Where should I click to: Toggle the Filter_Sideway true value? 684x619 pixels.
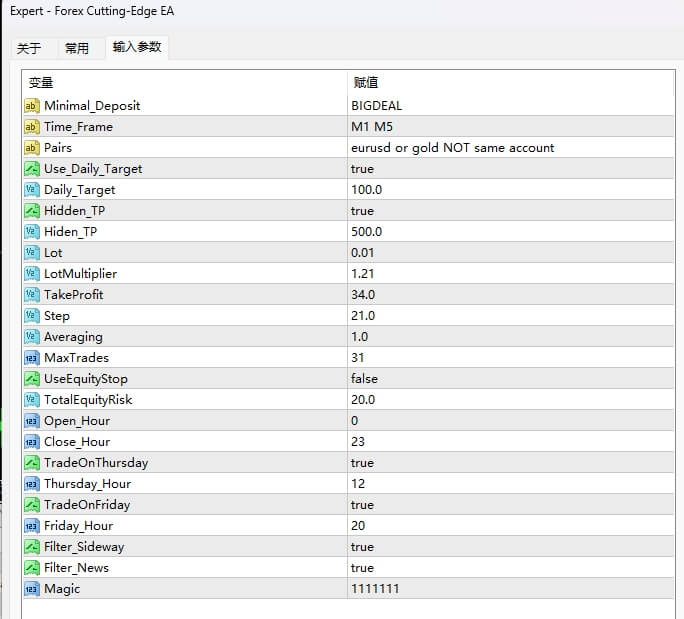(x=362, y=547)
